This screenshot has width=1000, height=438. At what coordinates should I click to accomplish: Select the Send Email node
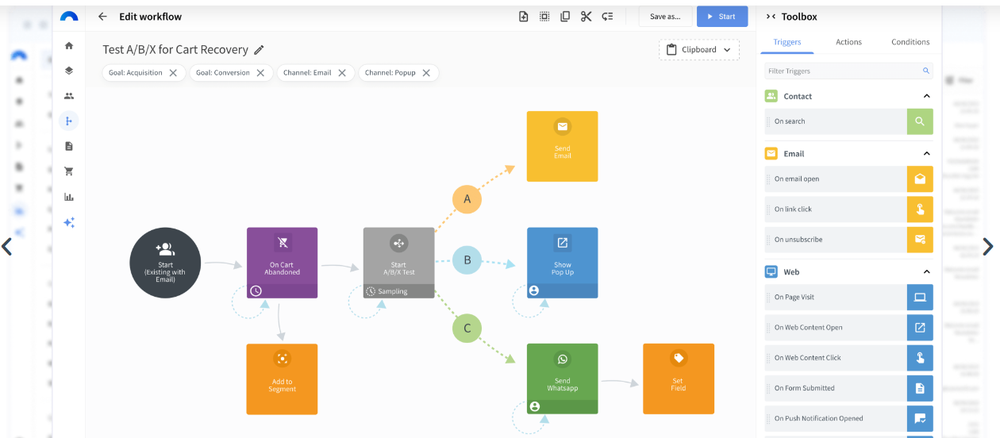(562, 147)
